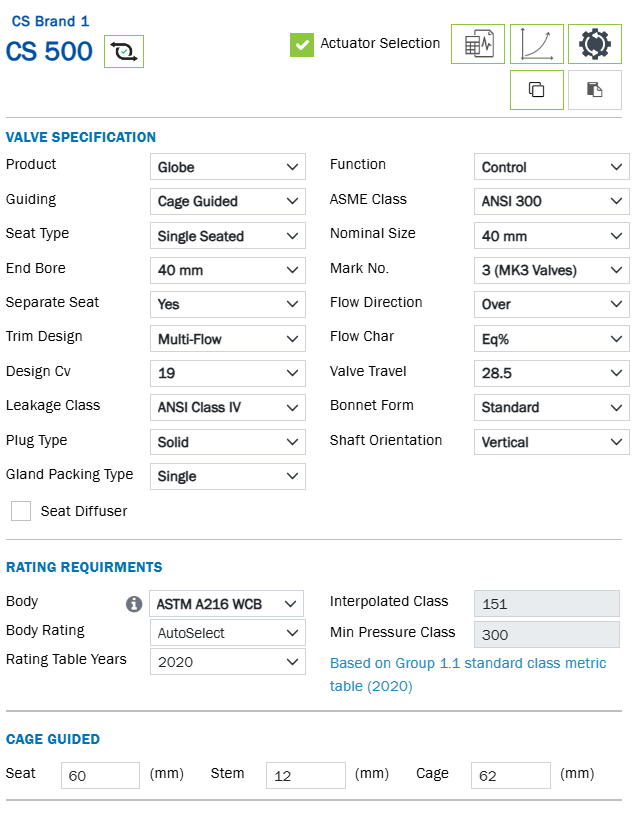Click the CAGE GUIDED heading

click(x=53, y=739)
